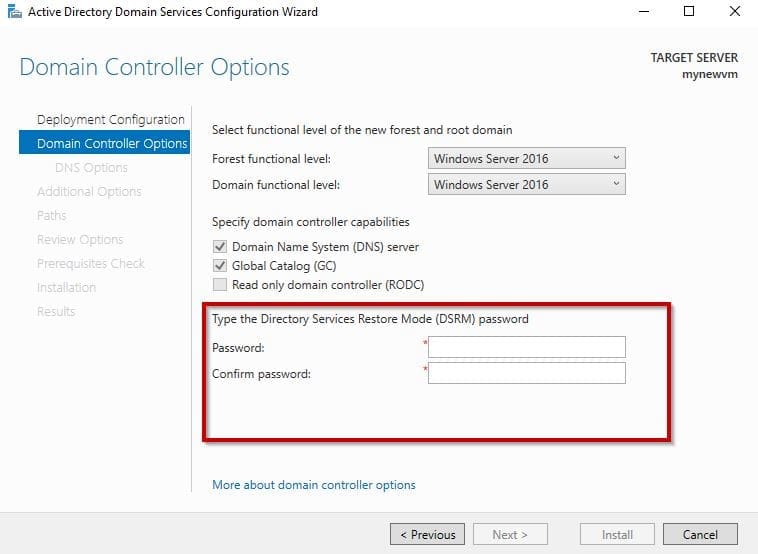The width and height of the screenshot is (758, 554).
Task: Toggle Domain Name System (DNS) server checkbox
Action: coord(220,247)
